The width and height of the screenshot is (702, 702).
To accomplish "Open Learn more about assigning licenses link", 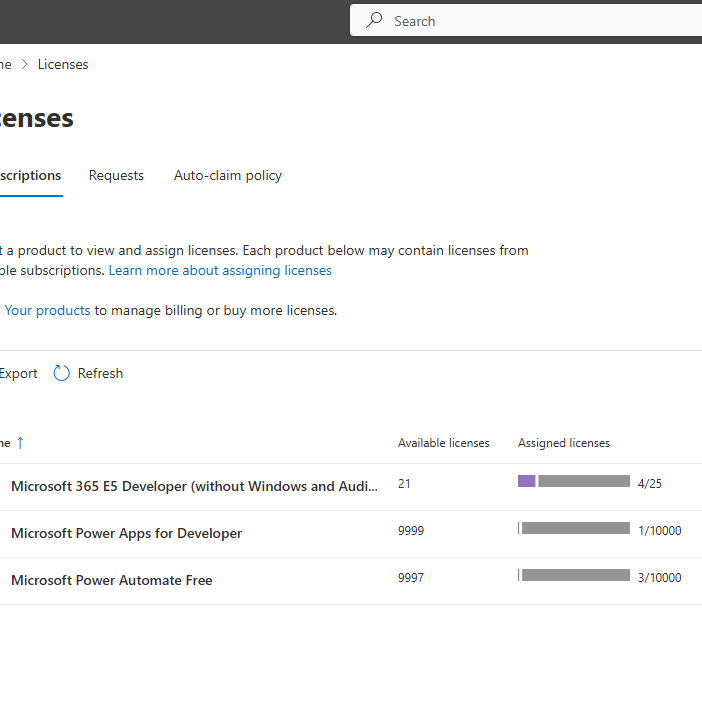I will (x=220, y=270).
